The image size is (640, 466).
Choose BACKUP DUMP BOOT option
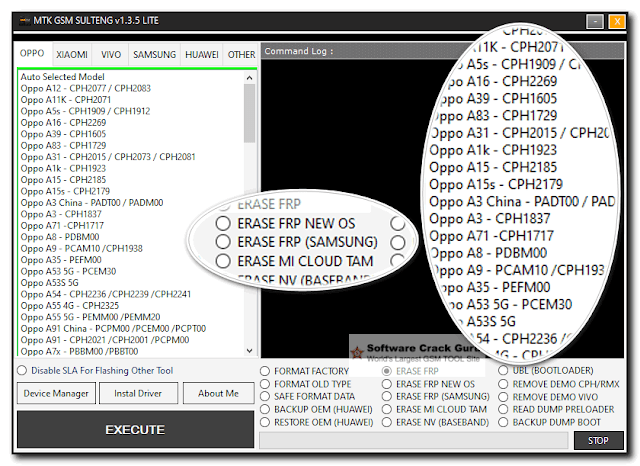(549, 422)
